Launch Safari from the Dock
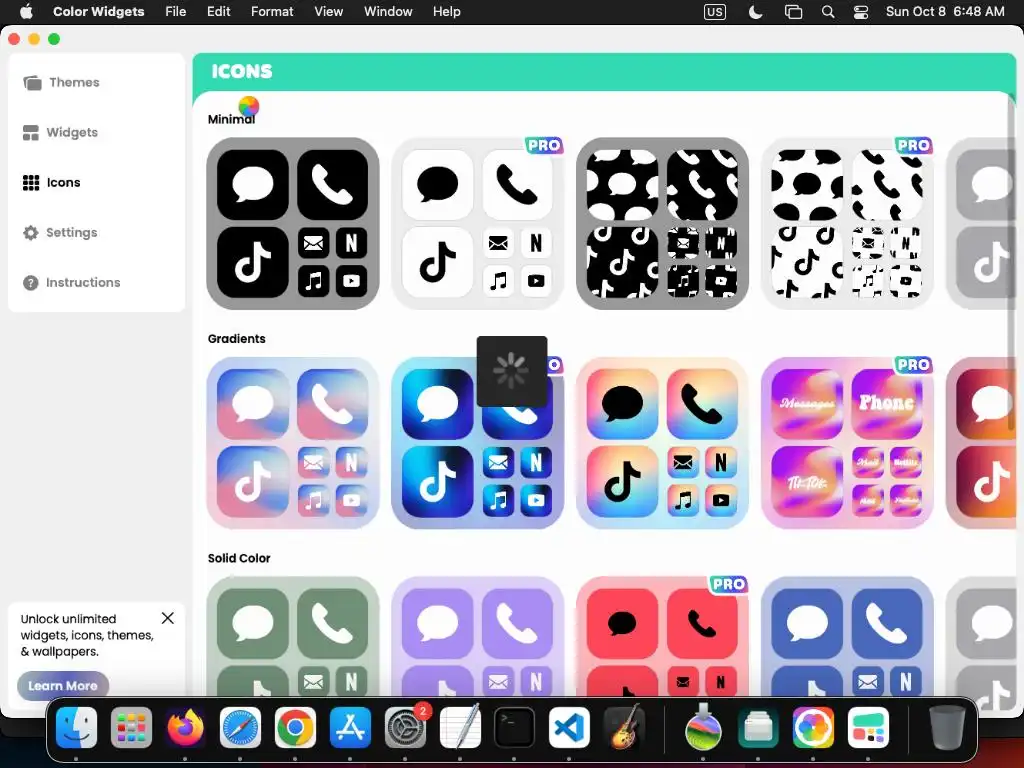This screenshot has height=768, width=1024. coord(240,728)
